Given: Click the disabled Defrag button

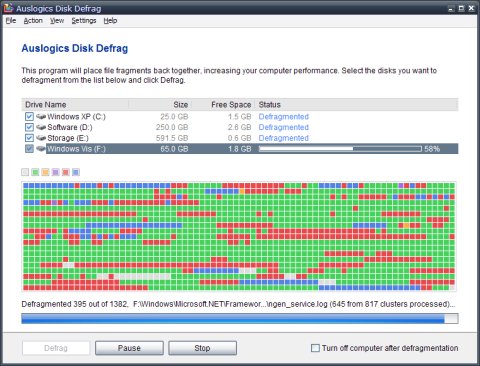Looking at the screenshot, I should coord(56,348).
